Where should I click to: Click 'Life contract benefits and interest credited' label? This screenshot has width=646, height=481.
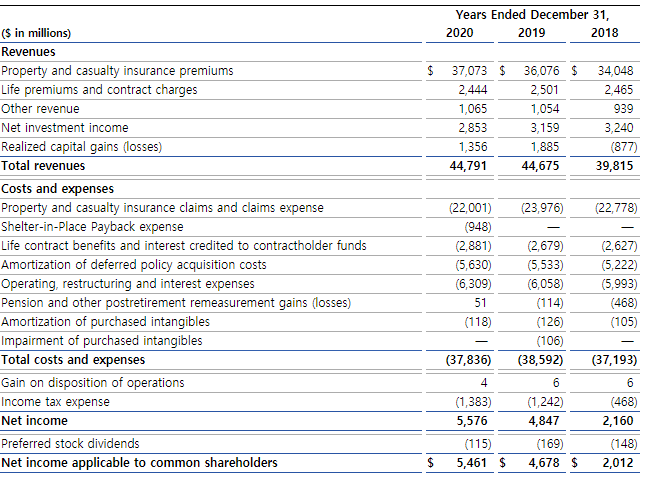coord(184,245)
